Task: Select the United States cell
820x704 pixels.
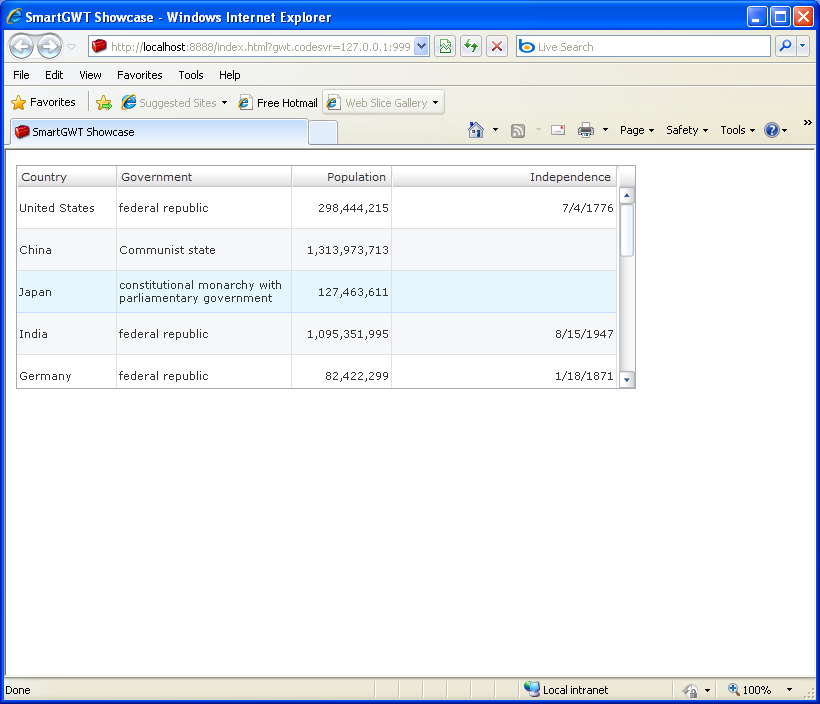Action: (66, 208)
